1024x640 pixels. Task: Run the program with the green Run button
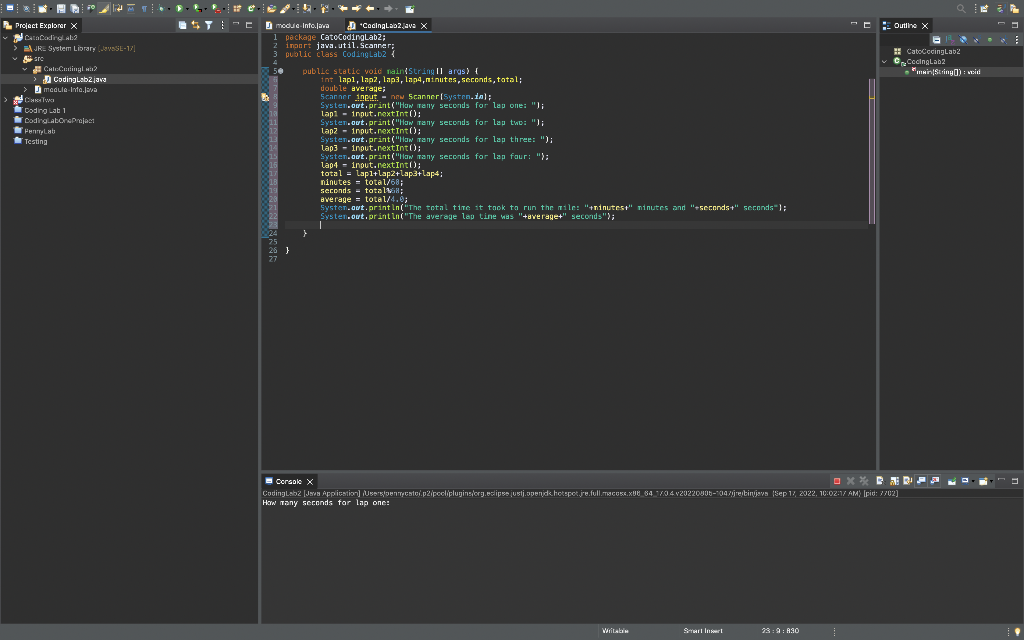[x=179, y=8]
